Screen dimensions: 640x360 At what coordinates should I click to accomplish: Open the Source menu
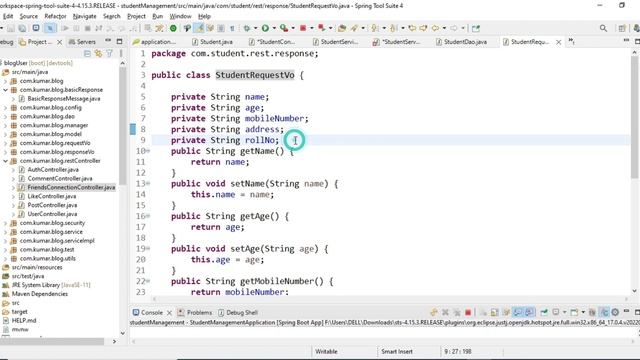click(29, 16)
